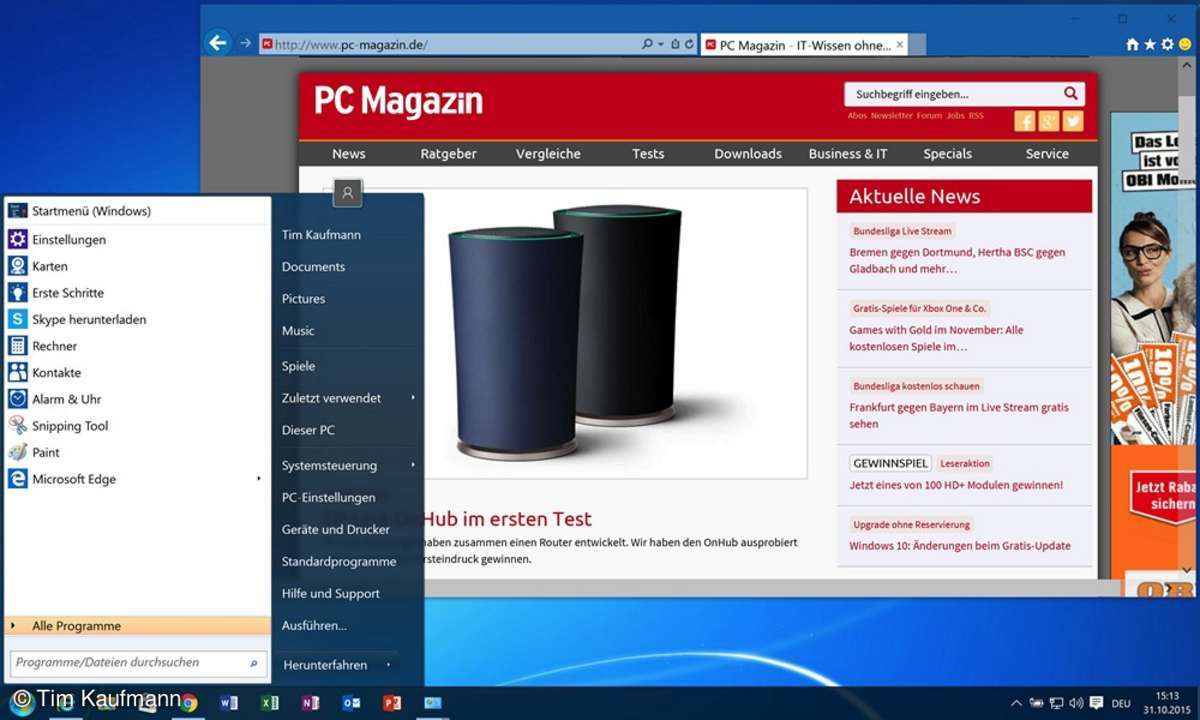Open PowerPoint from the taskbar
The image size is (1200, 720).
392,703
